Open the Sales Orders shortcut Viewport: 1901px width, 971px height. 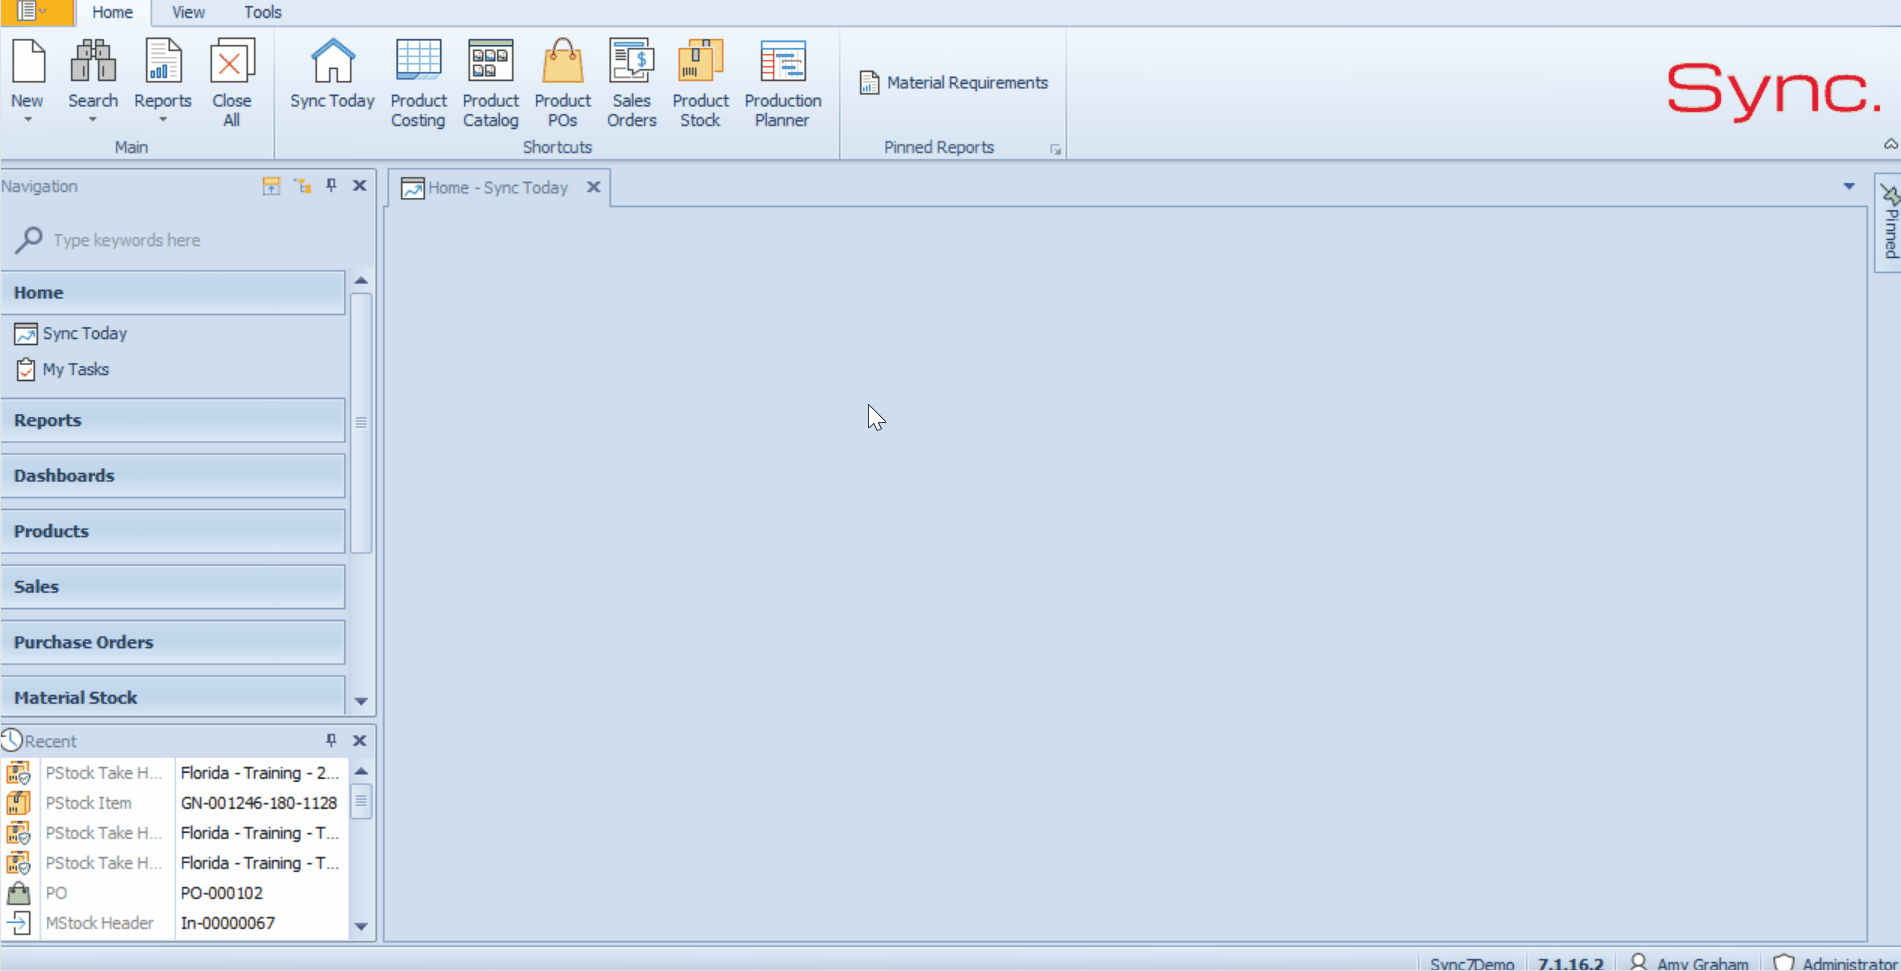pos(632,84)
